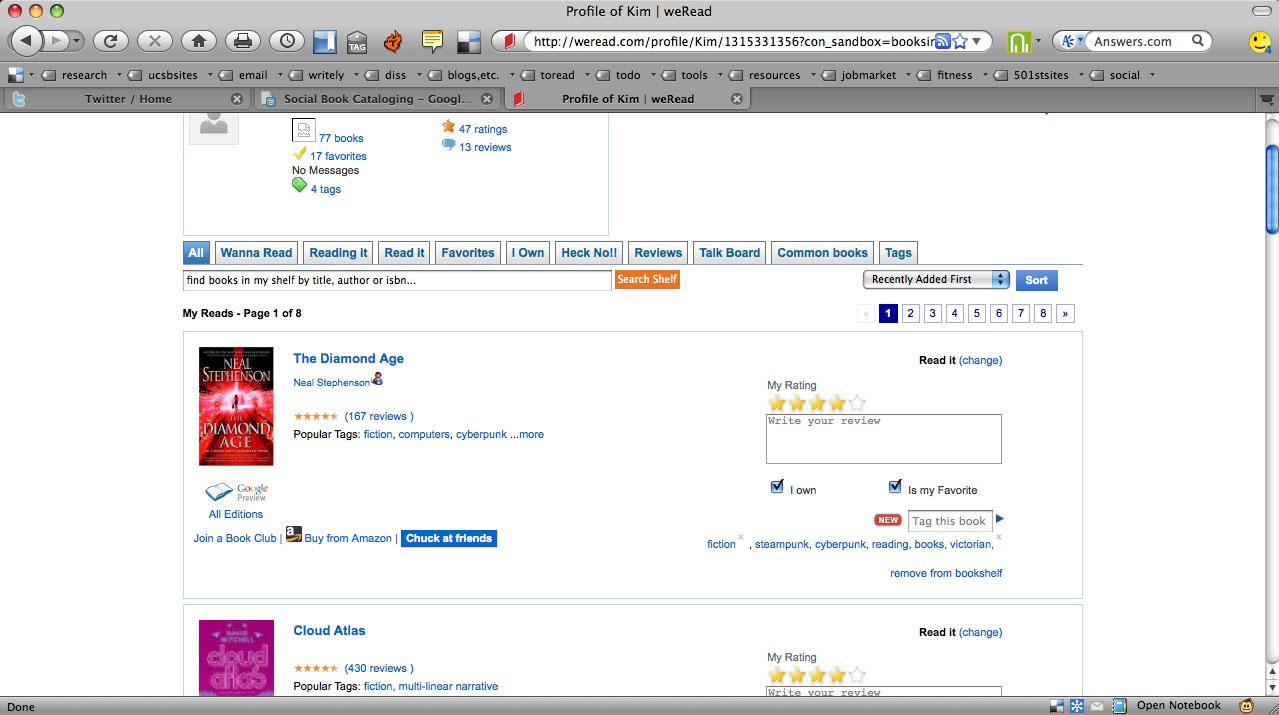Image resolution: width=1279 pixels, height=715 pixels.
Task: Click the TAG toolbar icon
Action: pyautogui.click(x=357, y=42)
